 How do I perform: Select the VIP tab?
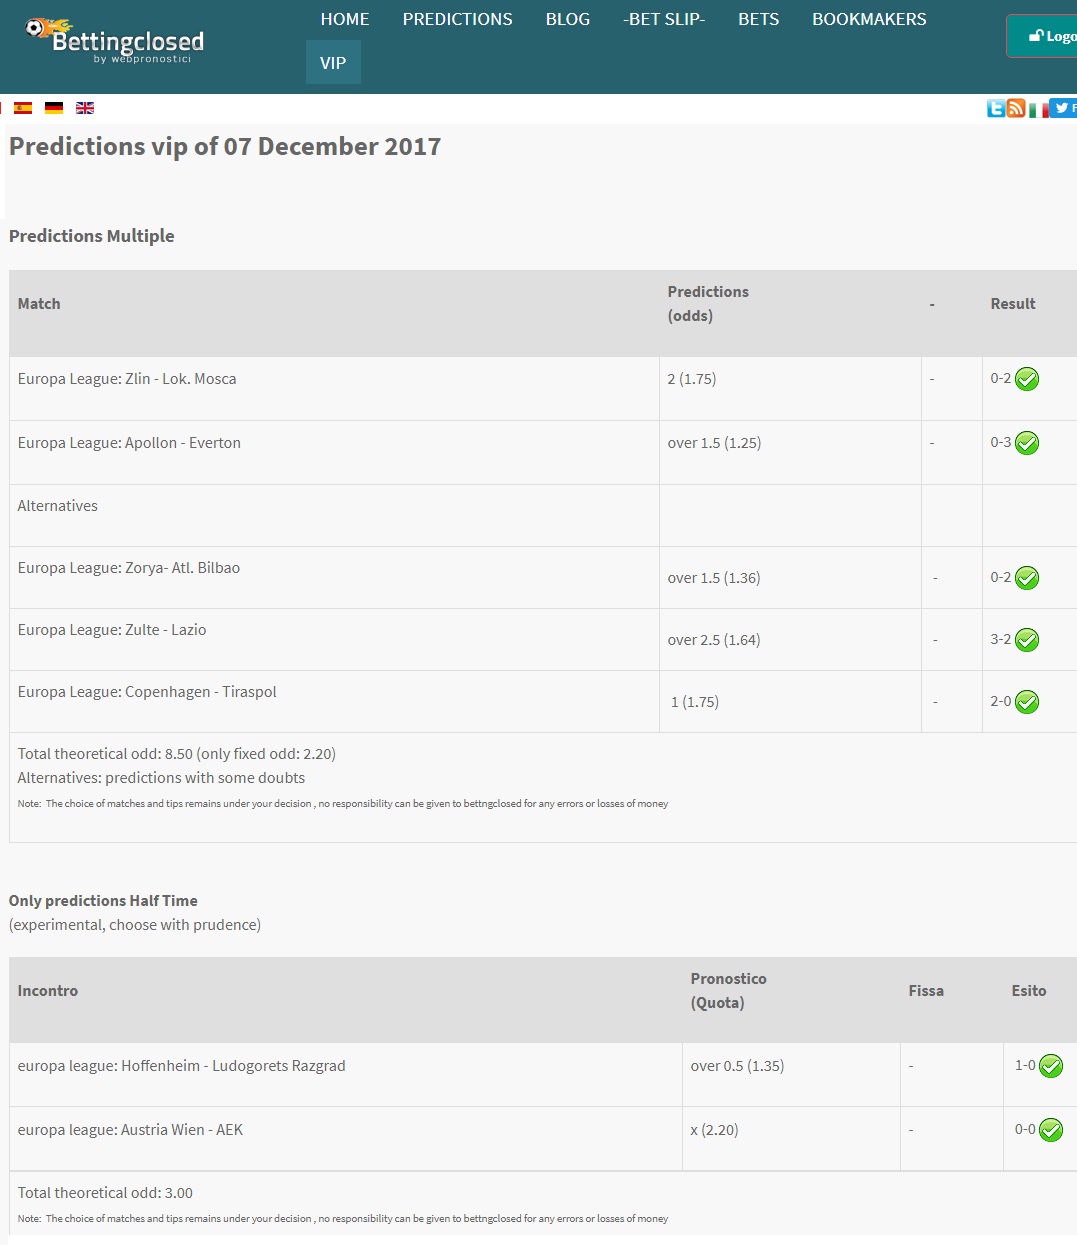[333, 62]
